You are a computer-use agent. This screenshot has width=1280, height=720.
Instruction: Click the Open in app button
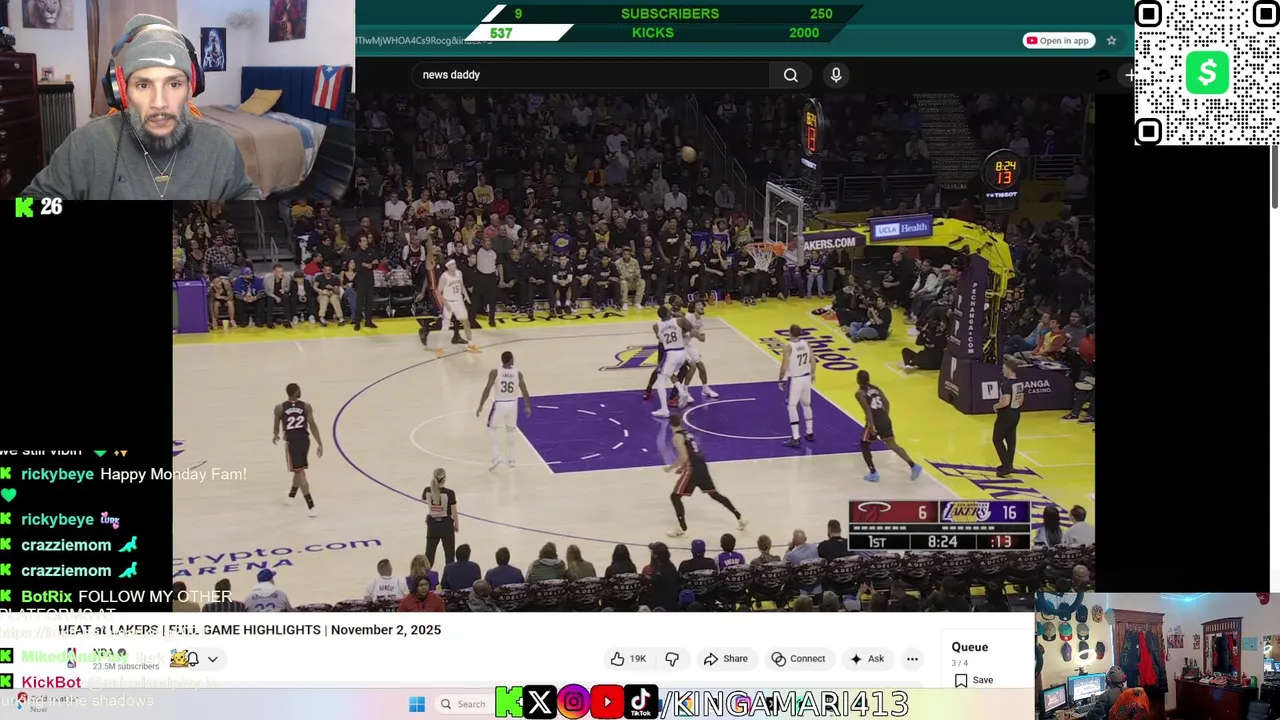(x=1058, y=41)
